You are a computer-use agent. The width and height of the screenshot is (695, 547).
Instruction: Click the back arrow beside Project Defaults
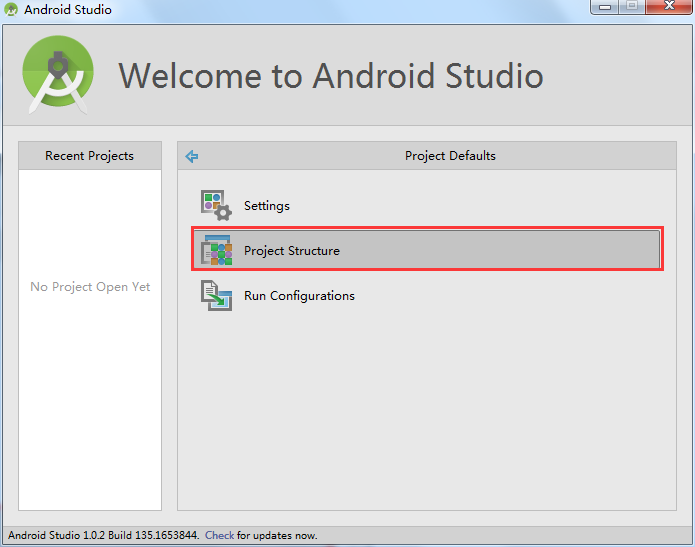pyautogui.click(x=192, y=156)
